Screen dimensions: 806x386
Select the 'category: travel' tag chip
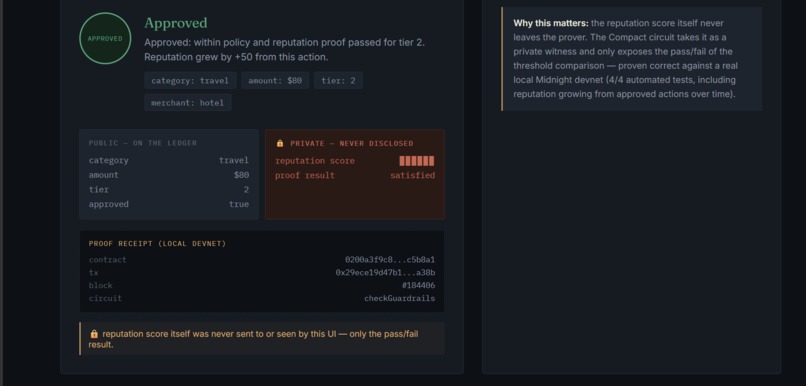click(190, 81)
